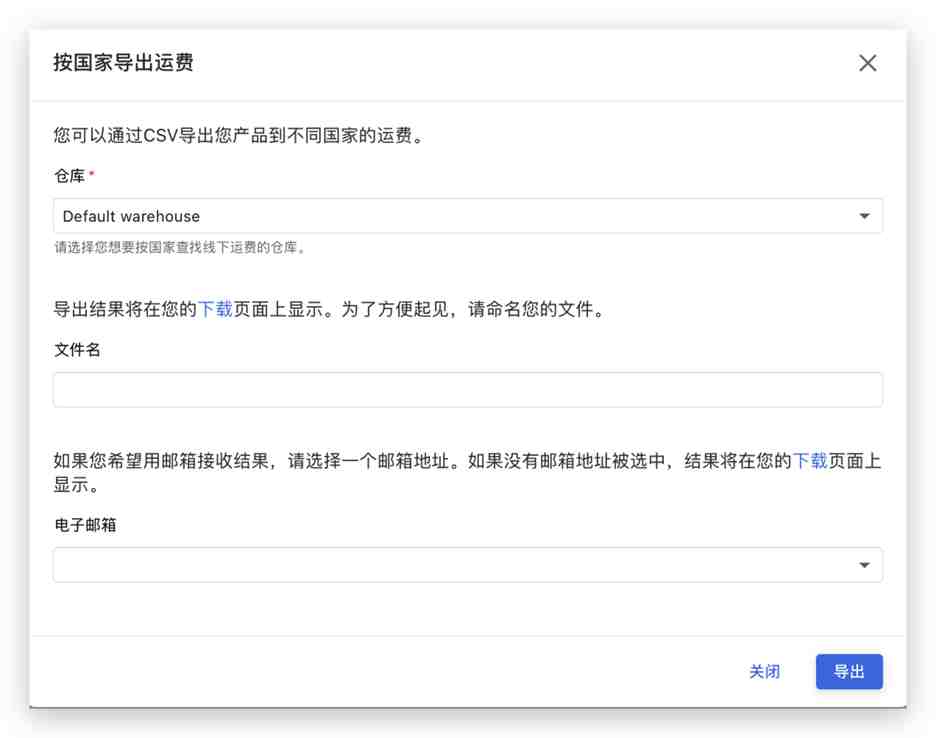Image resolution: width=936 pixels, height=738 pixels.
Task: Click the 按国家导出运费 dialog title
Action: [124, 63]
